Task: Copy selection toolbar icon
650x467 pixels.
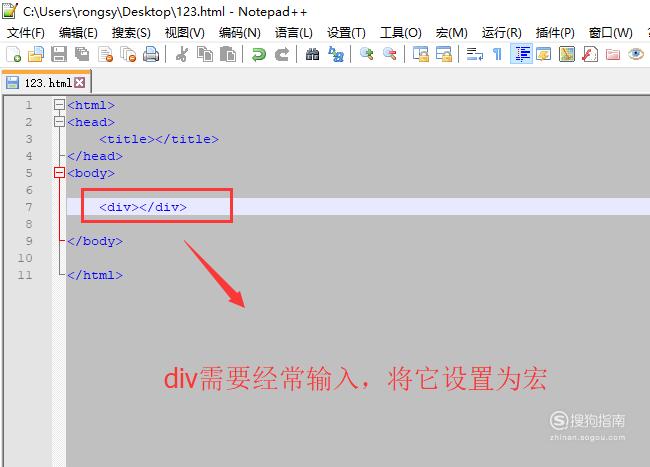Action: [205, 54]
